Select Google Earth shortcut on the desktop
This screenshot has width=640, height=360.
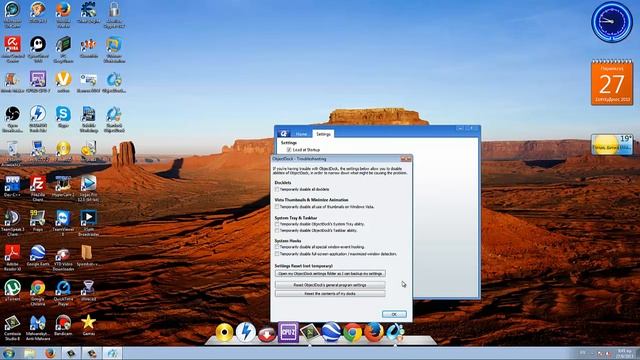coord(38,256)
